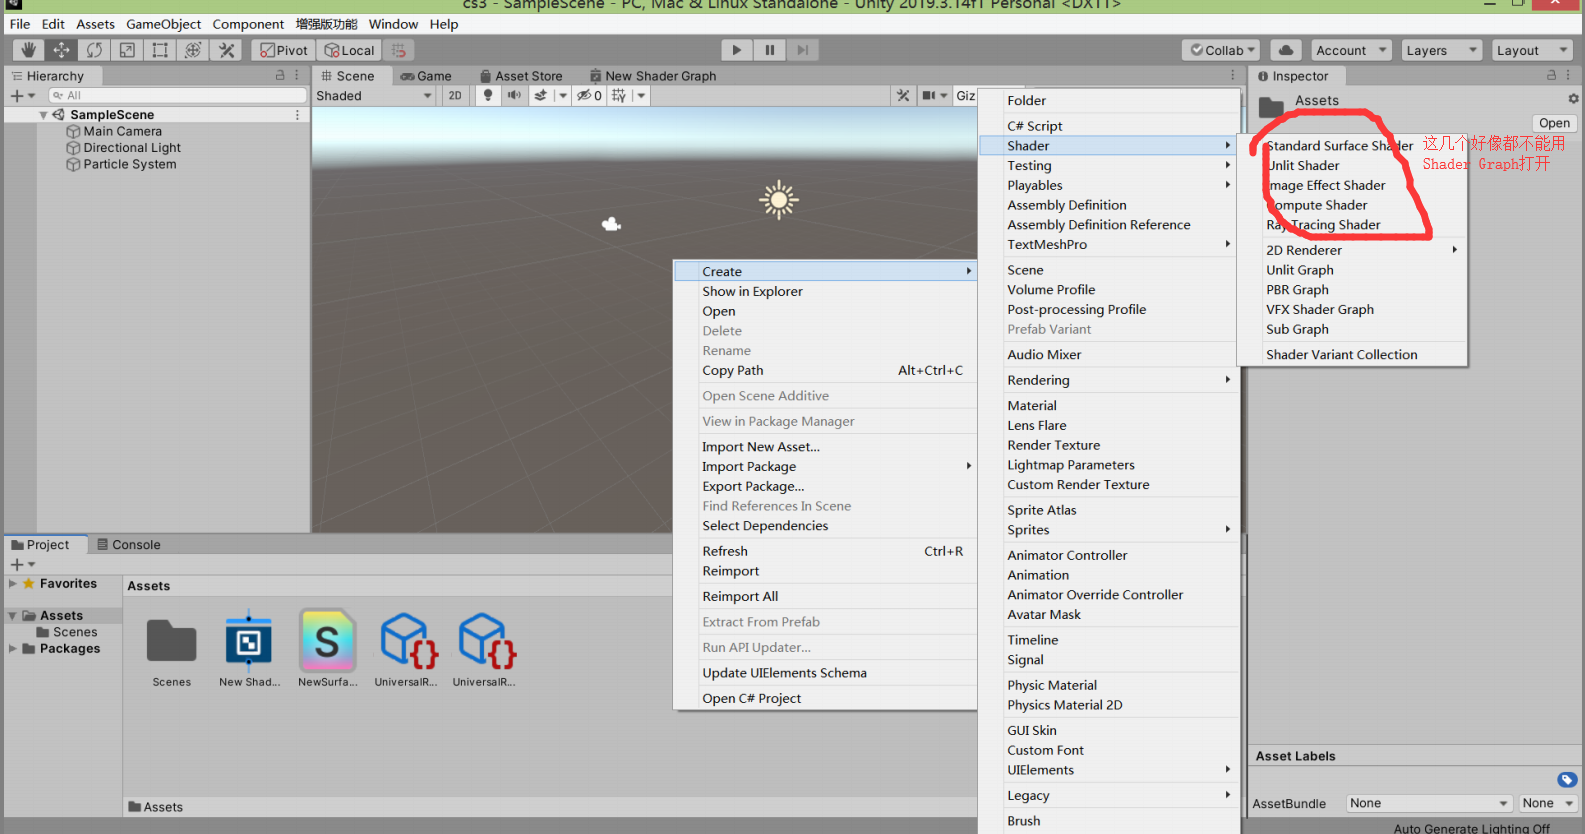Open Account dropdown
This screenshot has height=834, width=1585.
(1350, 50)
